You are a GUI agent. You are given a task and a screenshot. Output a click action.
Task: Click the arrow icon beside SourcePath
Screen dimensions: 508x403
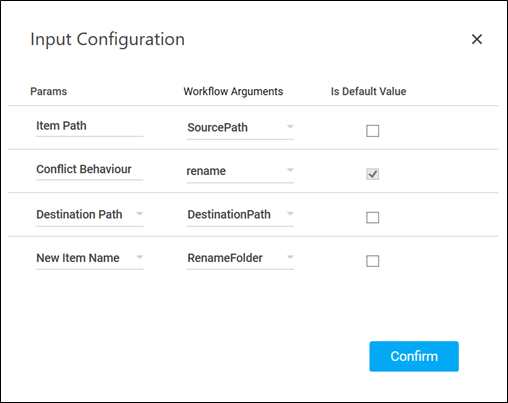[290, 127]
